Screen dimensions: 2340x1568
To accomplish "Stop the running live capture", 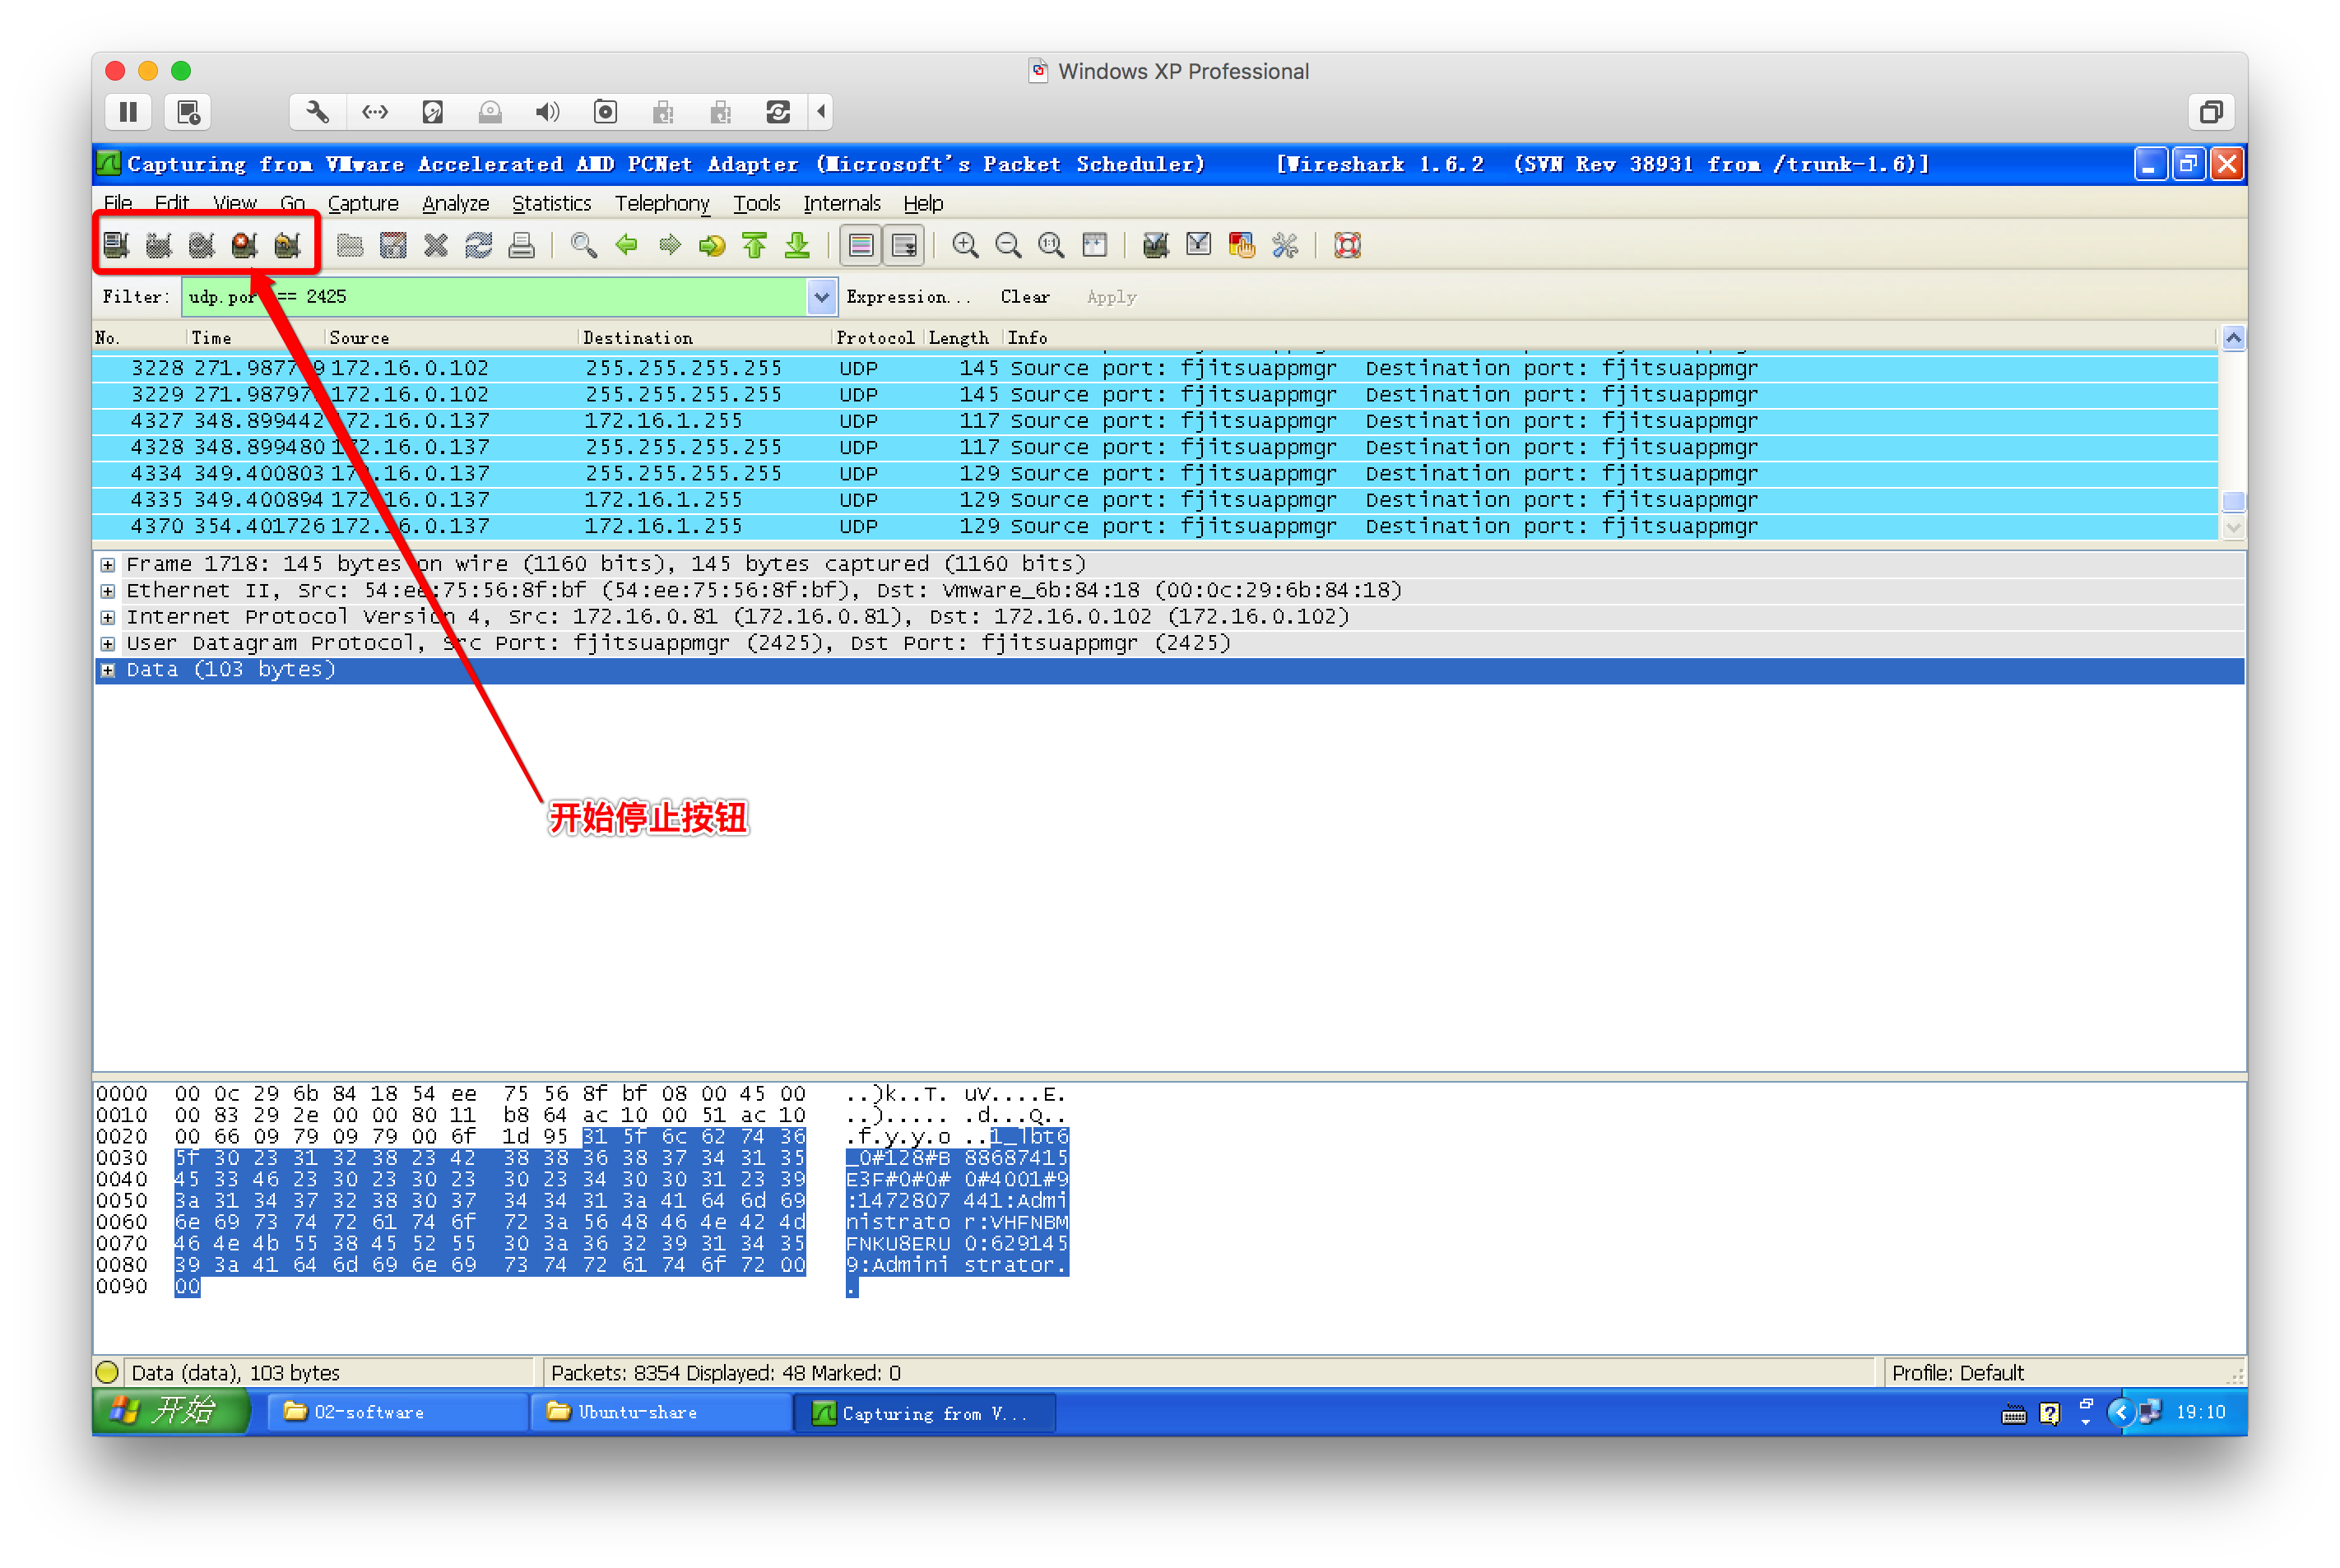I will point(244,245).
